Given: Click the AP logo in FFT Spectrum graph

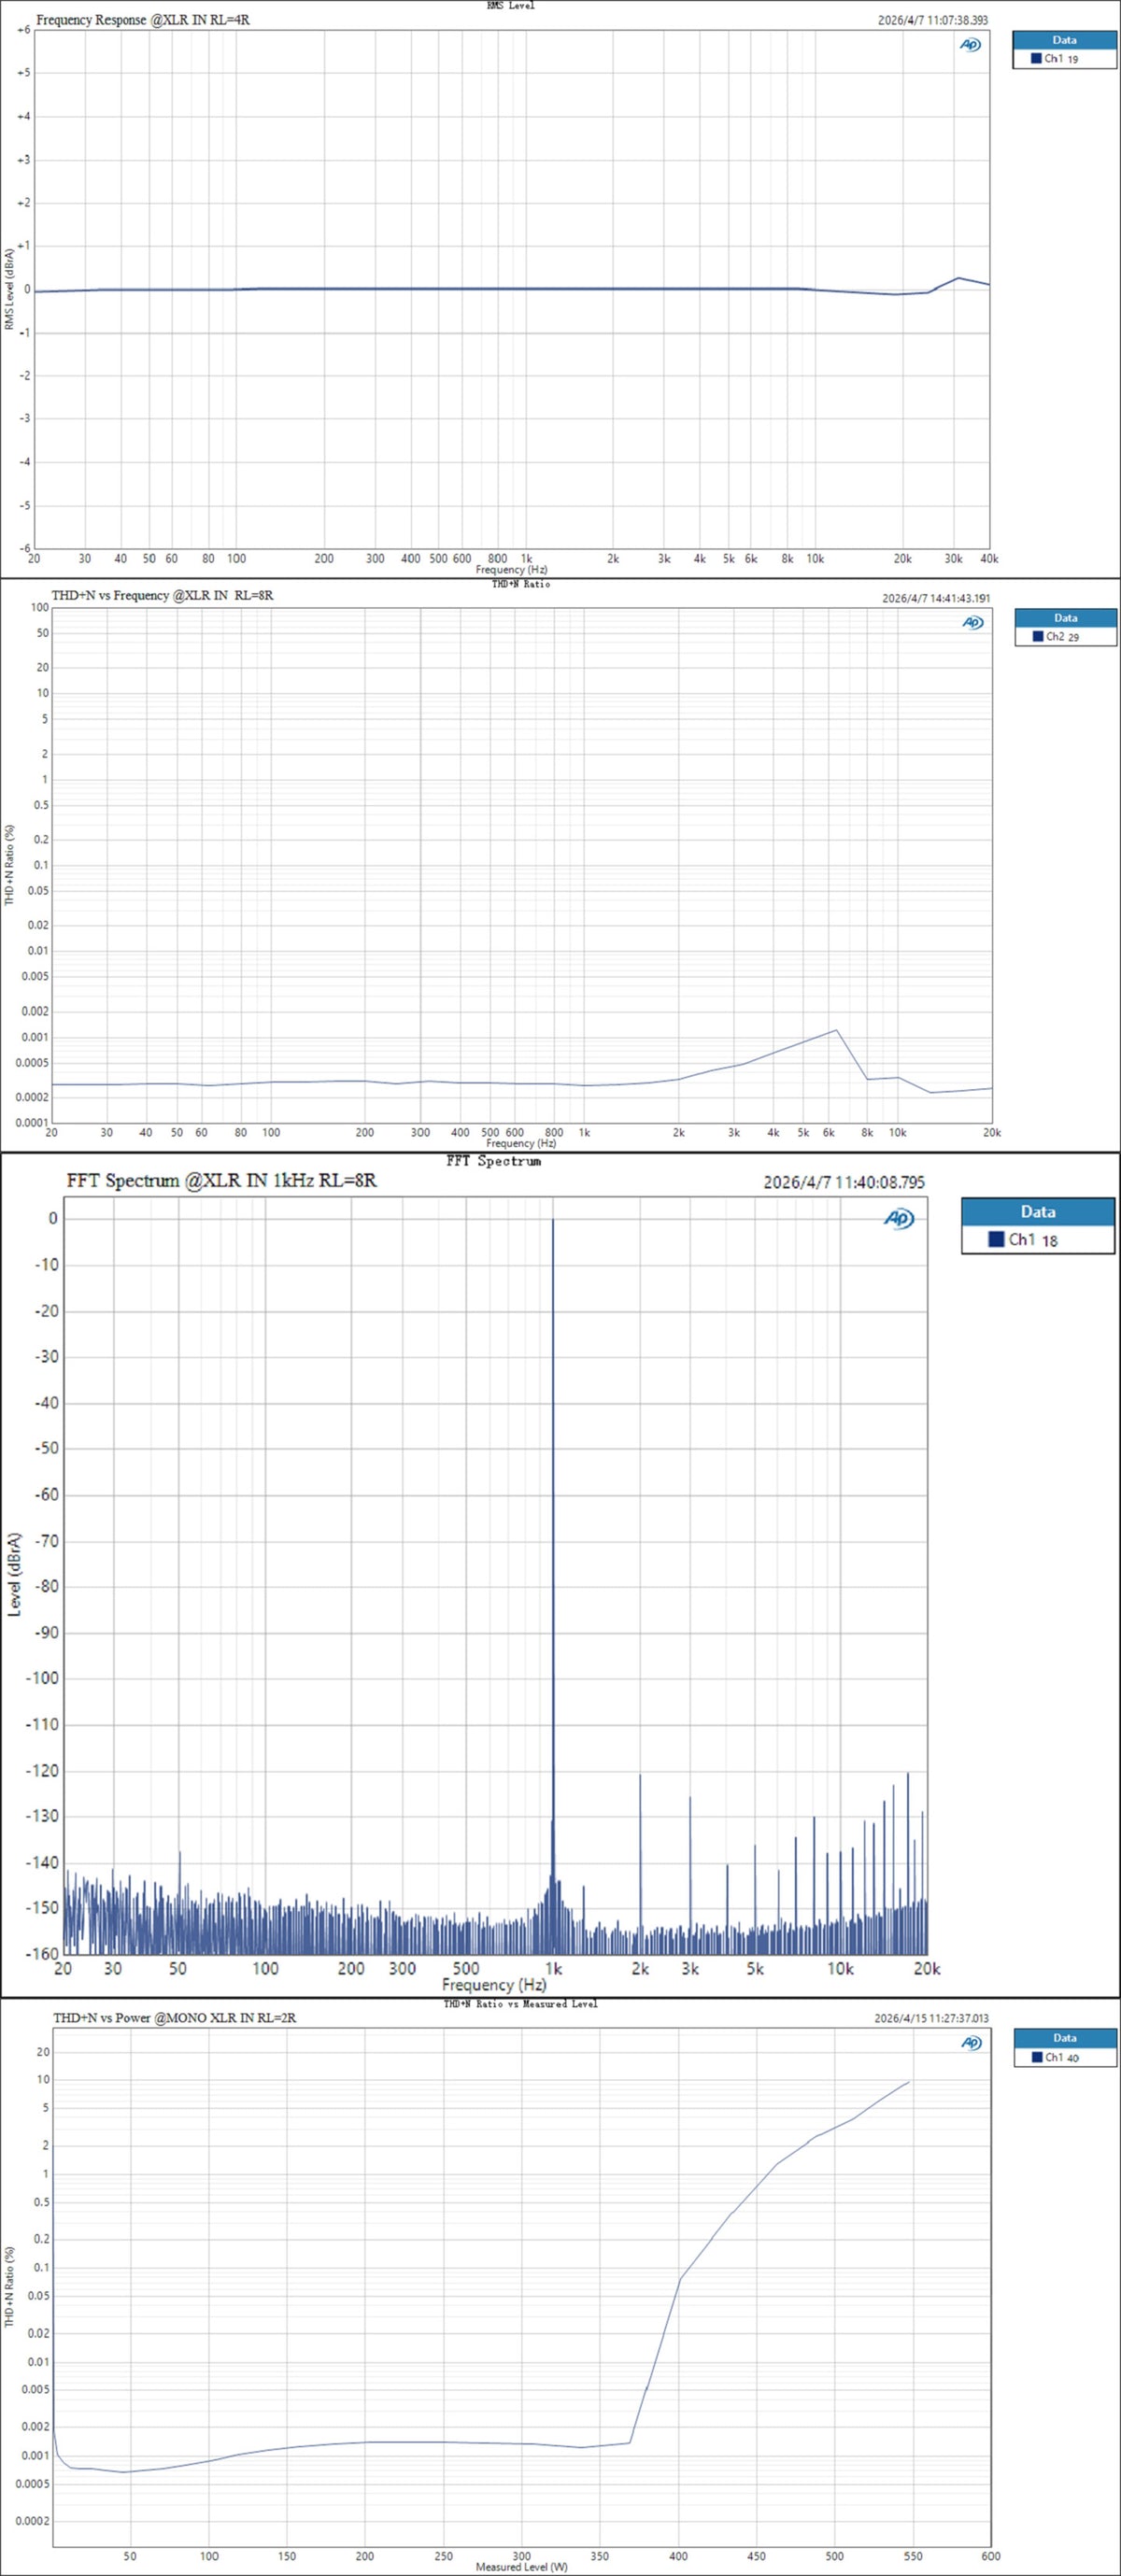Looking at the screenshot, I should tap(899, 1218).
